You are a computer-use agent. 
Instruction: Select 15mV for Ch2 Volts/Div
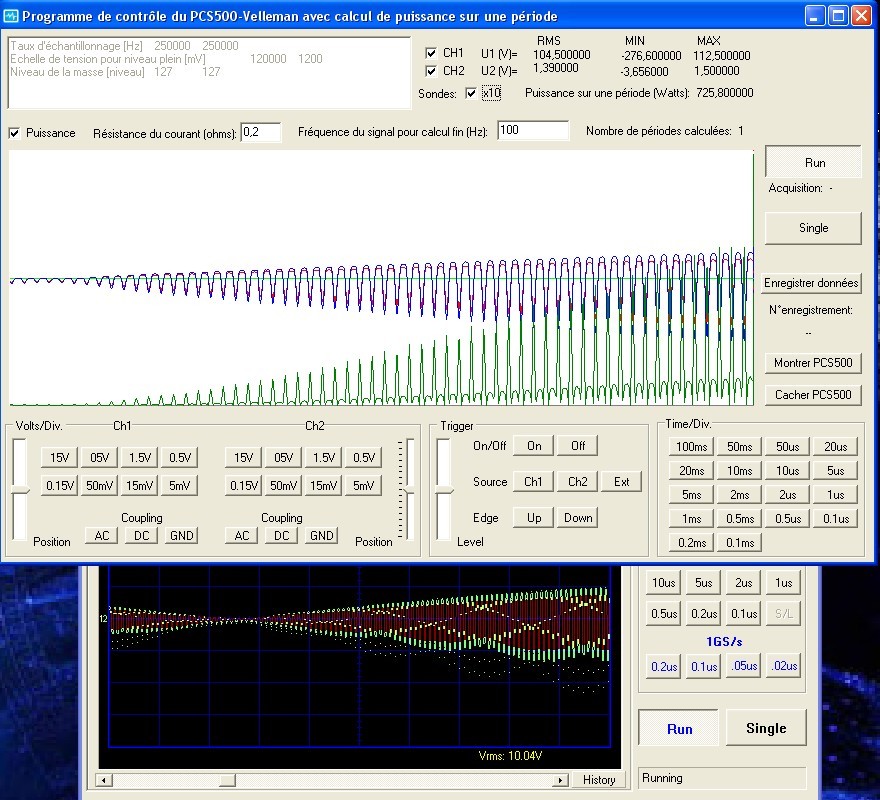coord(324,486)
